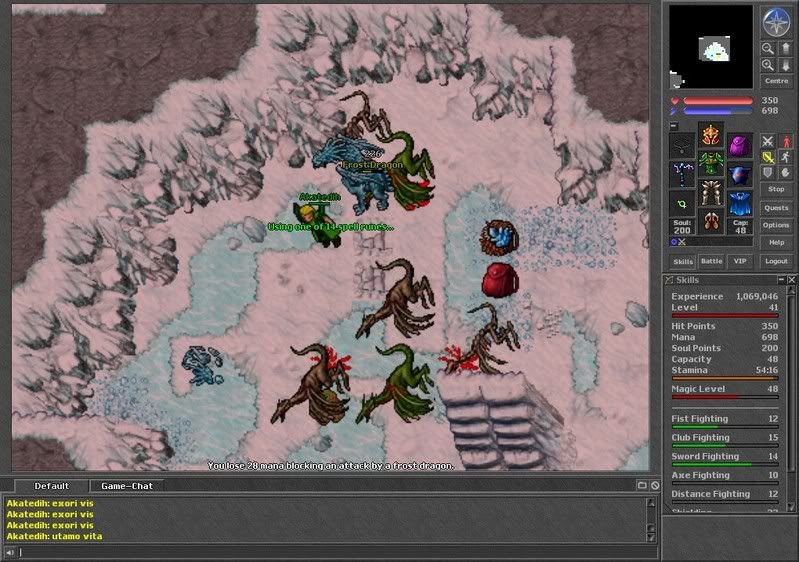Click the Logout button
799x562 pixels.
777,261
